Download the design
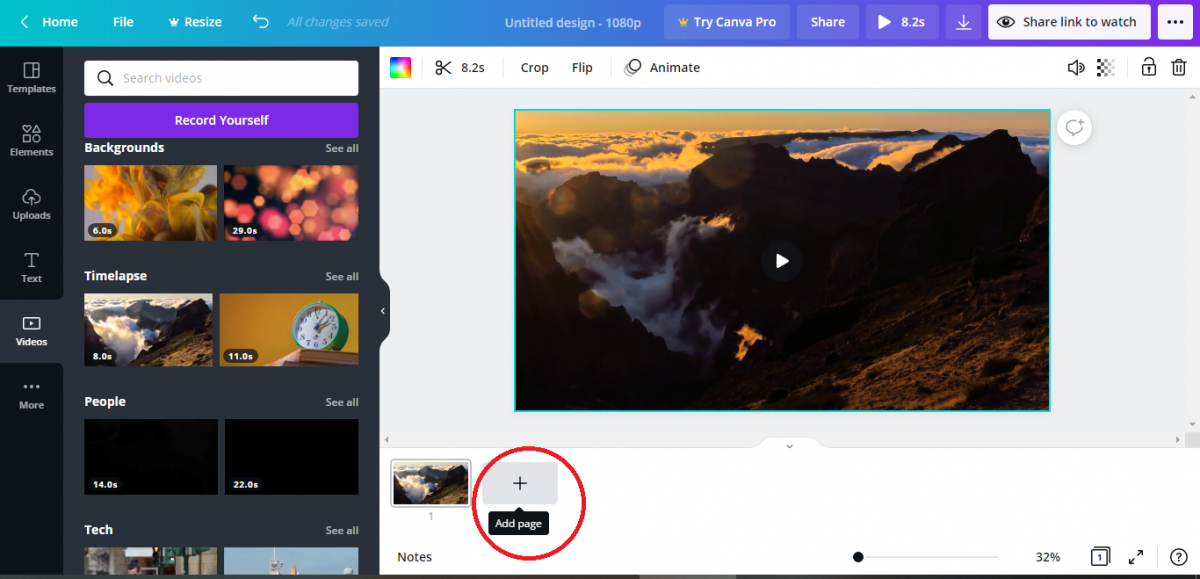 [964, 21]
